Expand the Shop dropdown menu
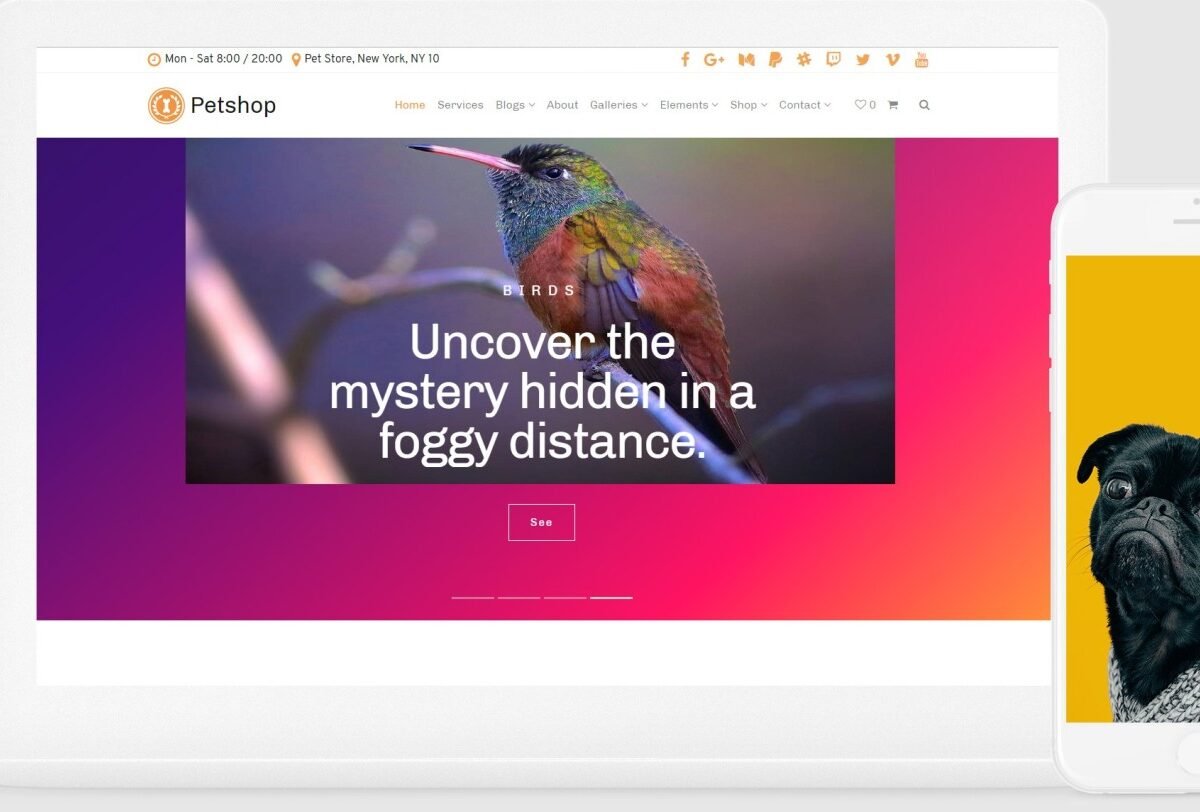 [x=748, y=105]
